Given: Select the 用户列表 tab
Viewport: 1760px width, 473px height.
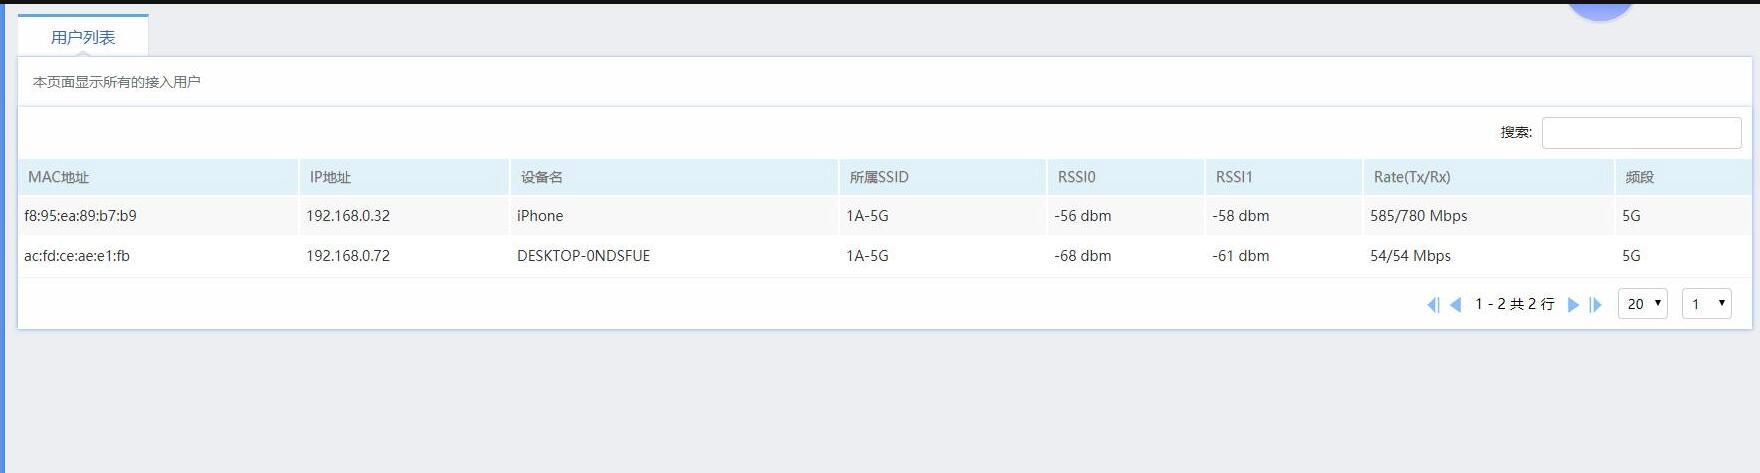Looking at the screenshot, I should [83, 37].
